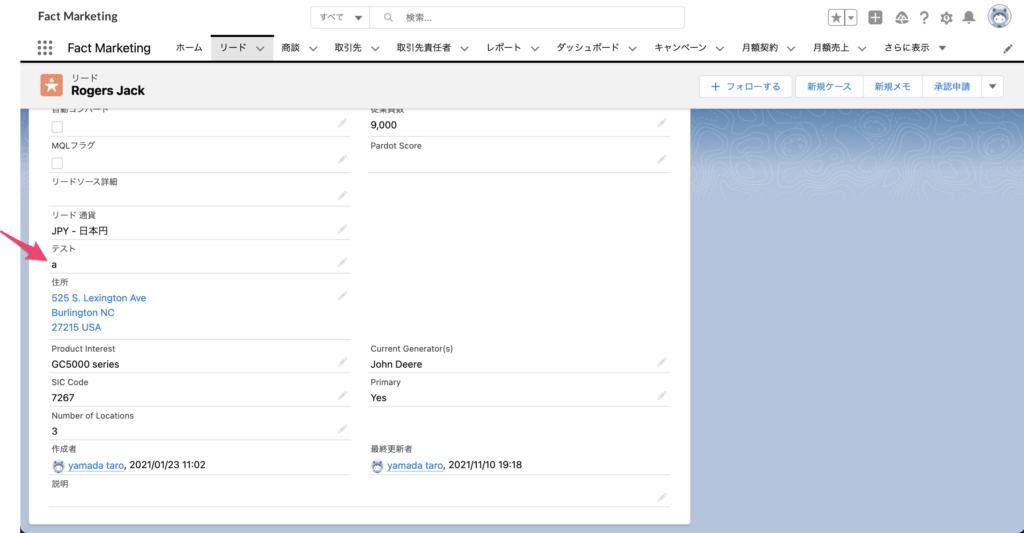Expand the 商談 tab chevron
1024x533 pixels.
pyautogui.click(x=313, y=48)
